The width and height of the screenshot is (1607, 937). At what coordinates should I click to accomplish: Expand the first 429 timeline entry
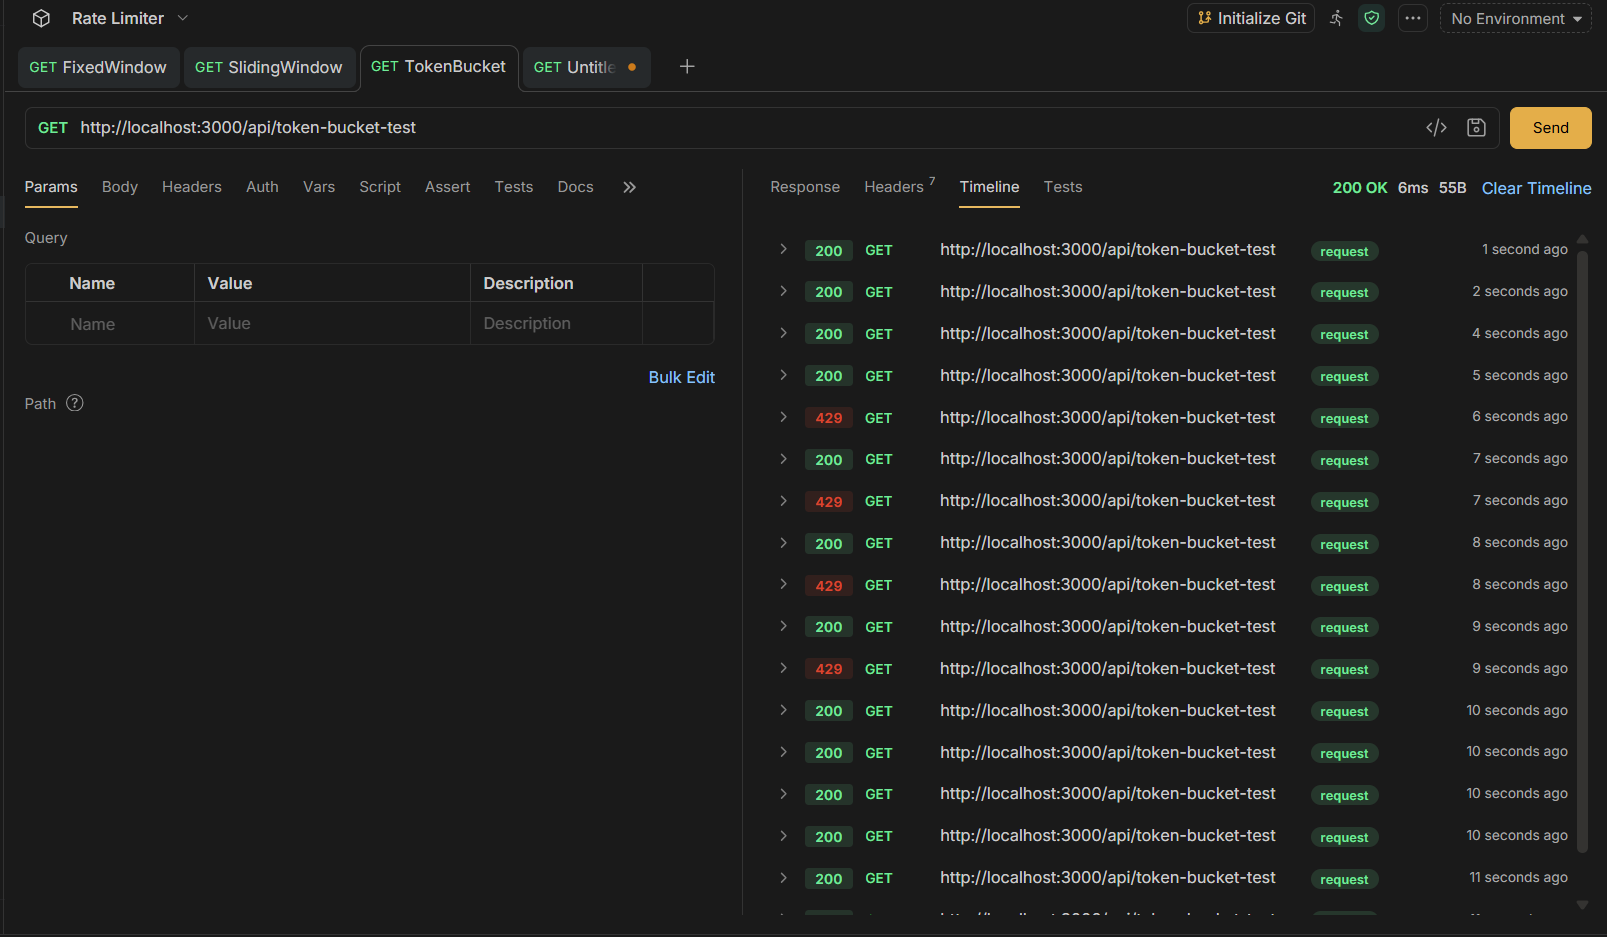click(783, 417)
